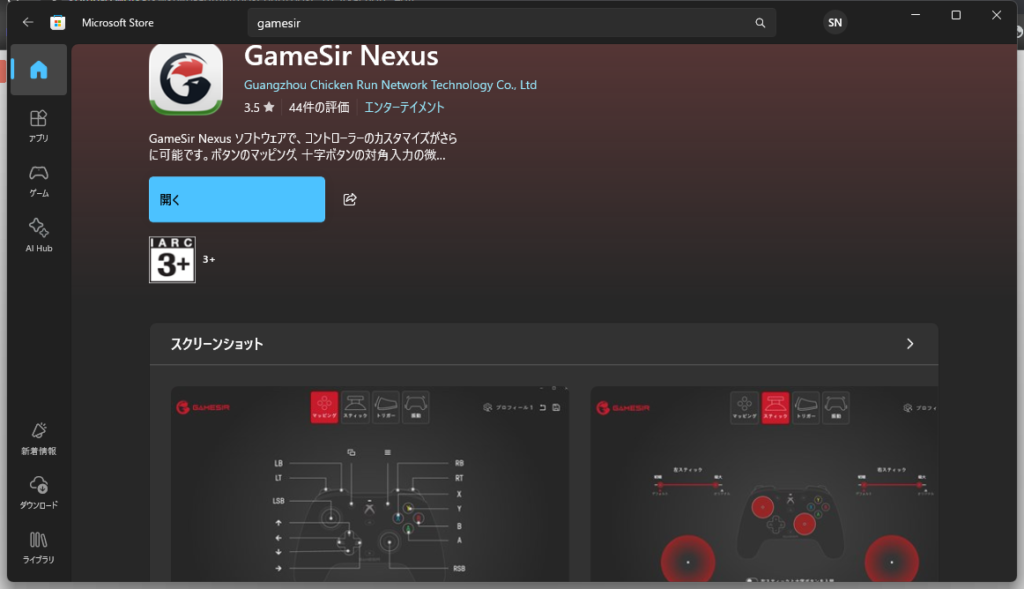Screen dimensions: 1024x589
Task: Click the app description text
Action: (x=303, y=147)
